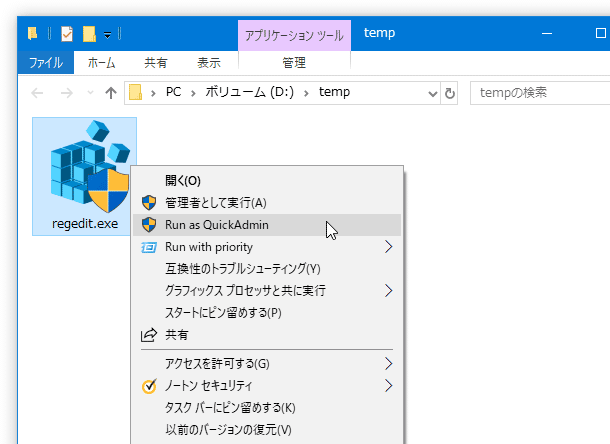Choose アクセスを許可する(G)

coord(267,363)
